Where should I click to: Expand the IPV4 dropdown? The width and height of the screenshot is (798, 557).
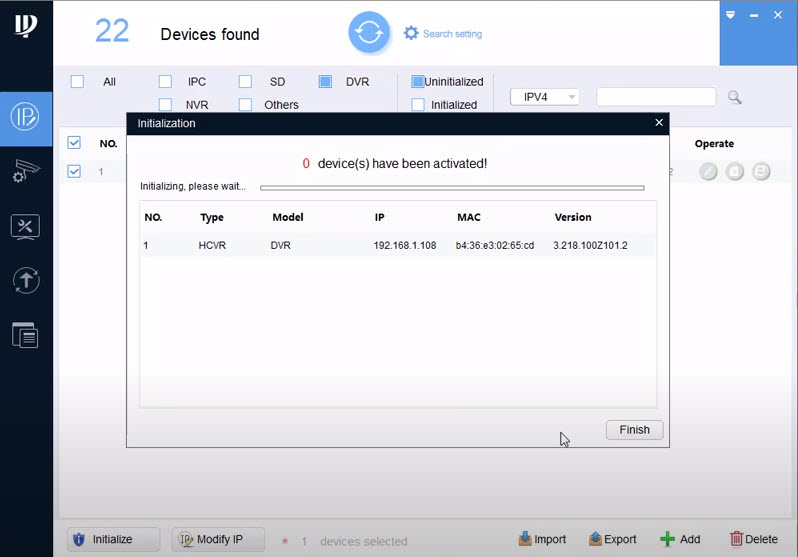pyautogui.click(x=545, y=97)
